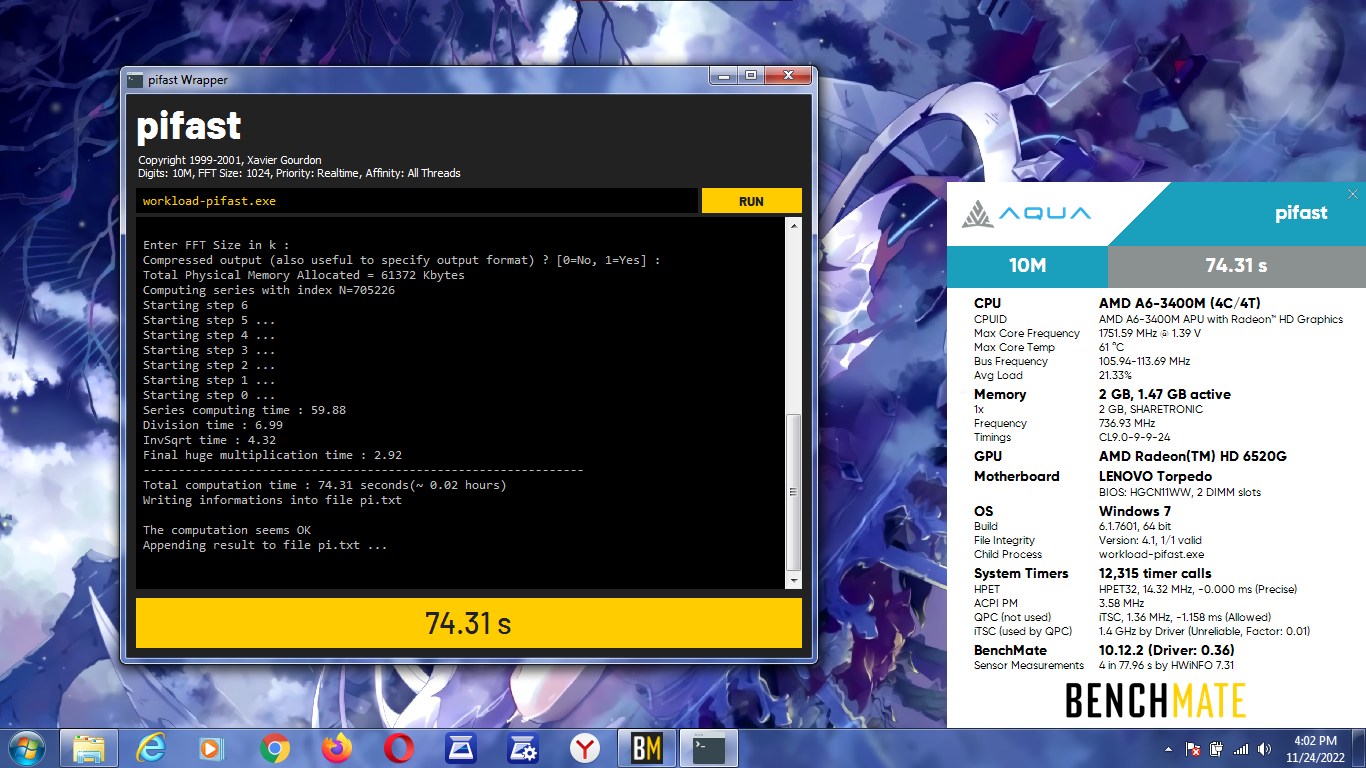Open scanner settings taskbar icon with gear
The height and width of the screenshot is (768, 1366).
[523, 748]
